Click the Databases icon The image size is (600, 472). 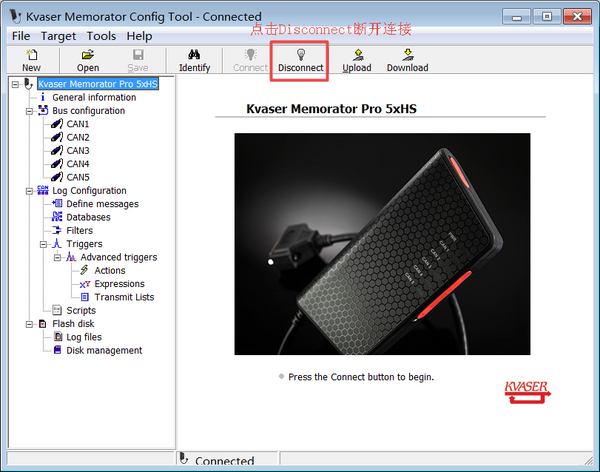pos(57,217)
